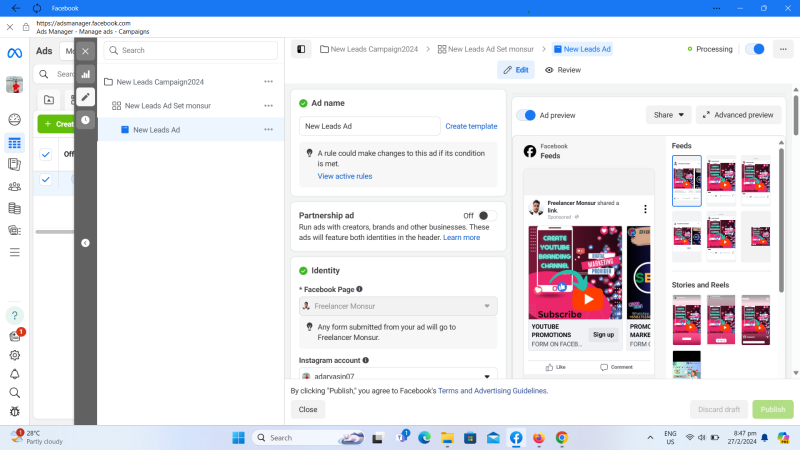Open Advanced preview
This screenshot has height=450, width=800.
[738, 115]
